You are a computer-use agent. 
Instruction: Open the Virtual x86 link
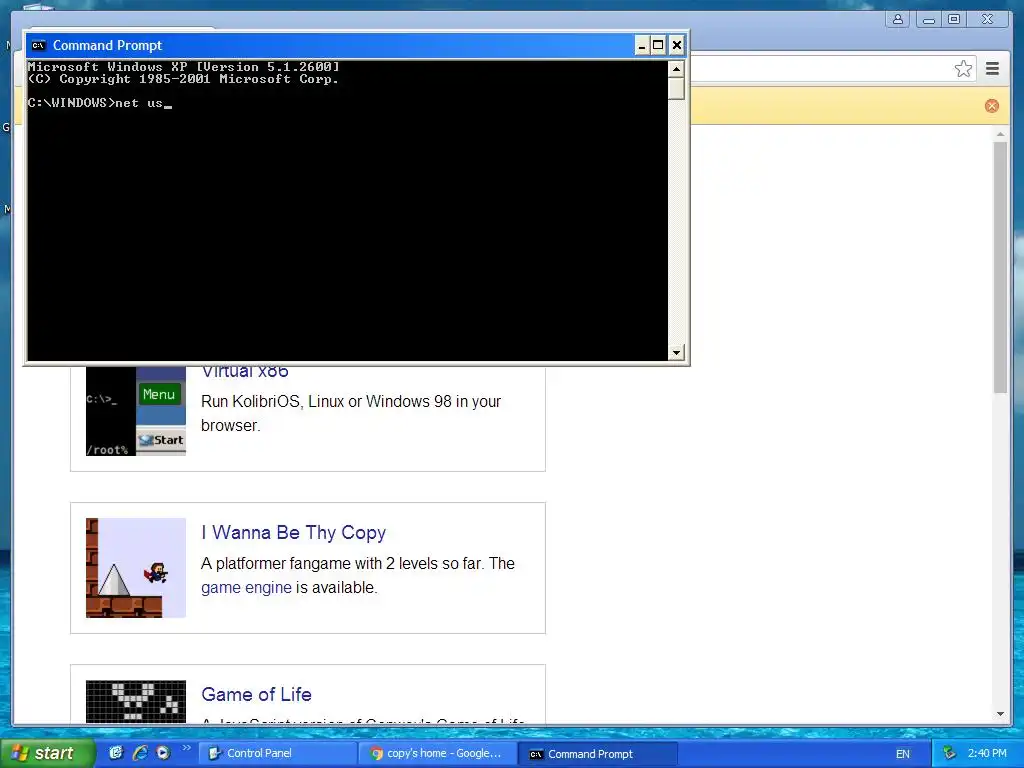pyautogui.click(x=245, y=372)
